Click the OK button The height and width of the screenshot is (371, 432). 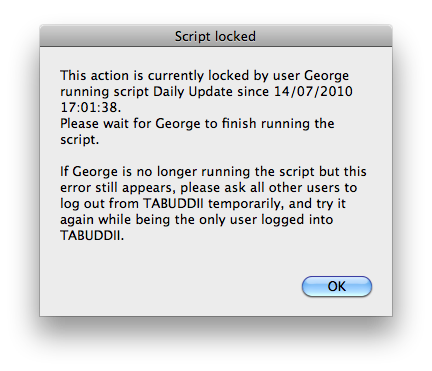[337, 286]
